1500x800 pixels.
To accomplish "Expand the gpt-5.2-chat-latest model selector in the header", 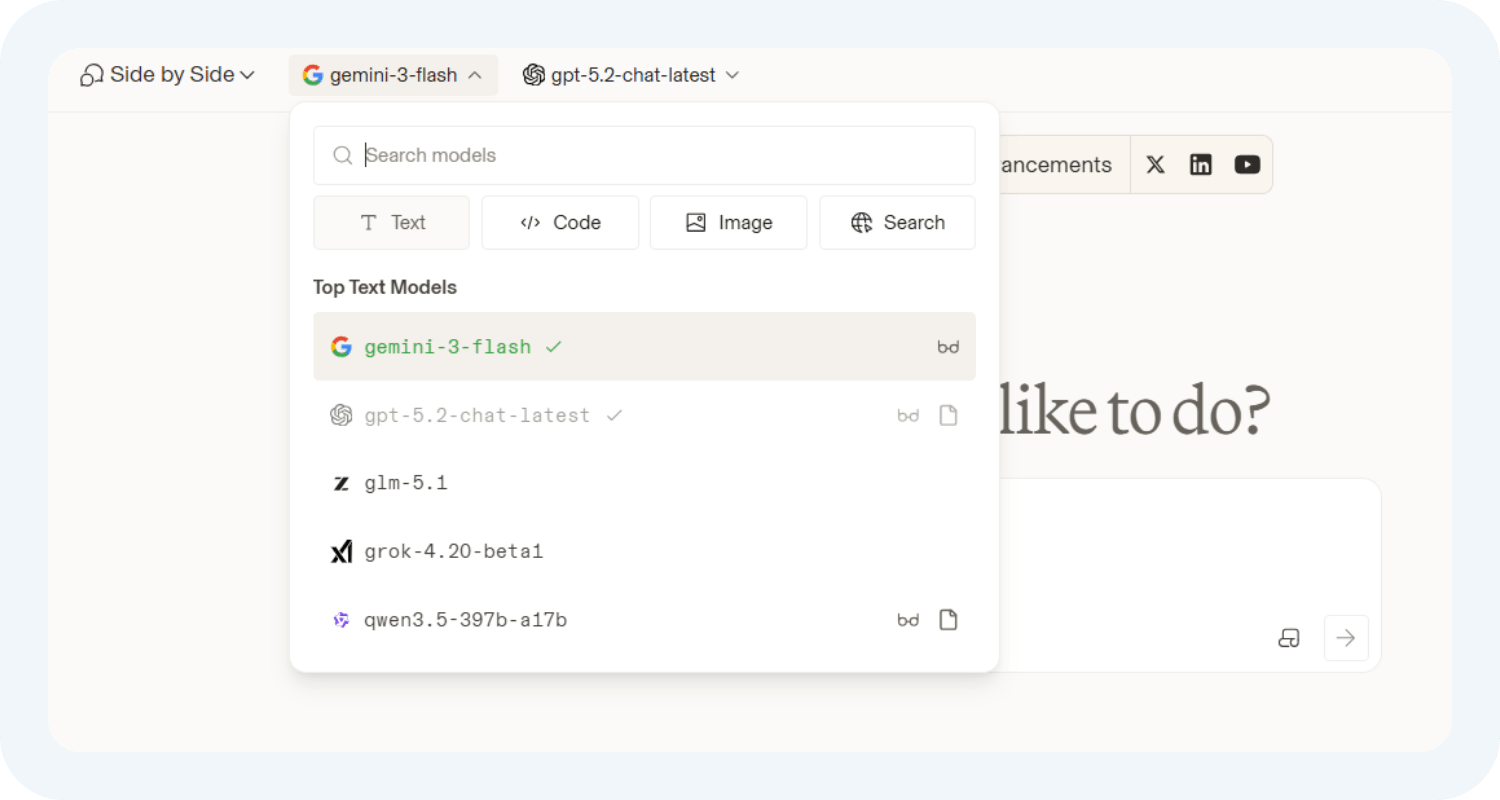I will point(631,75).
